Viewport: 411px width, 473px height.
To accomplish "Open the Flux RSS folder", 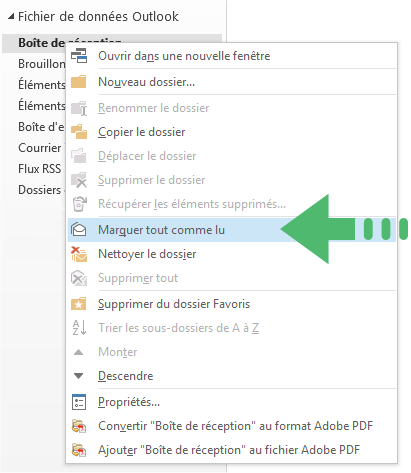I will (40, 169).
